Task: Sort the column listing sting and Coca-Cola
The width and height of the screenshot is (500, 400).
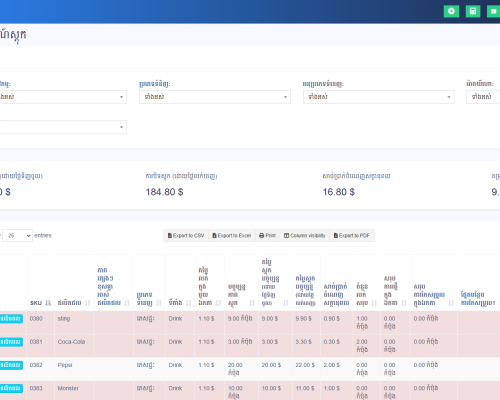Action: pos(88,303)
